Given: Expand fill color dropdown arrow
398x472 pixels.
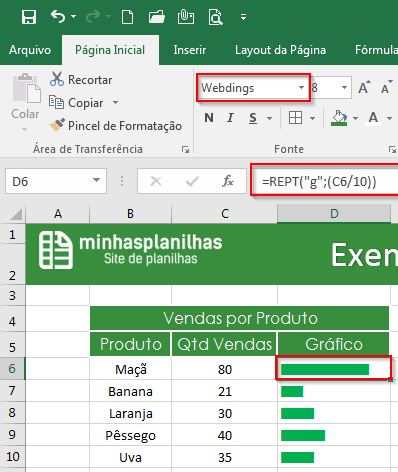Looking at the screenshot, I should (355, 118).
